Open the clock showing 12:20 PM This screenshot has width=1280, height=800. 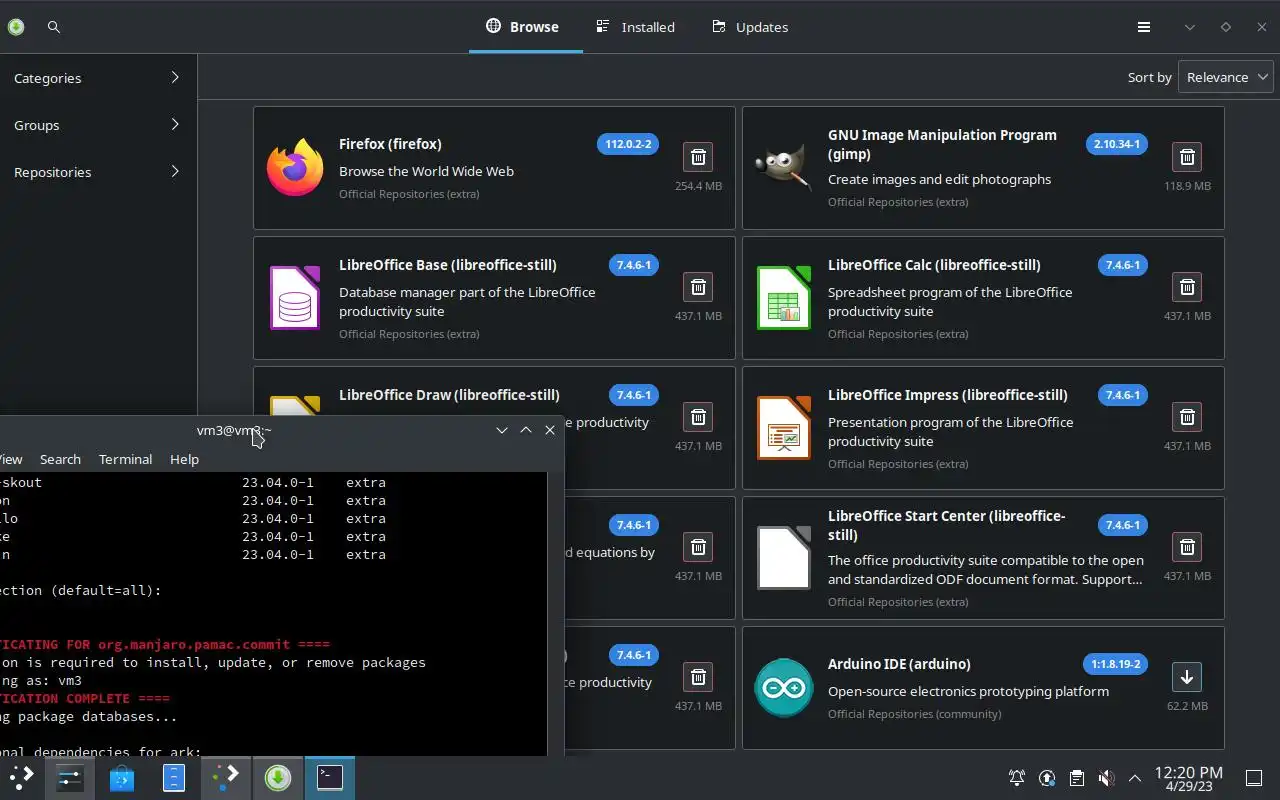tap(1188, 778)
